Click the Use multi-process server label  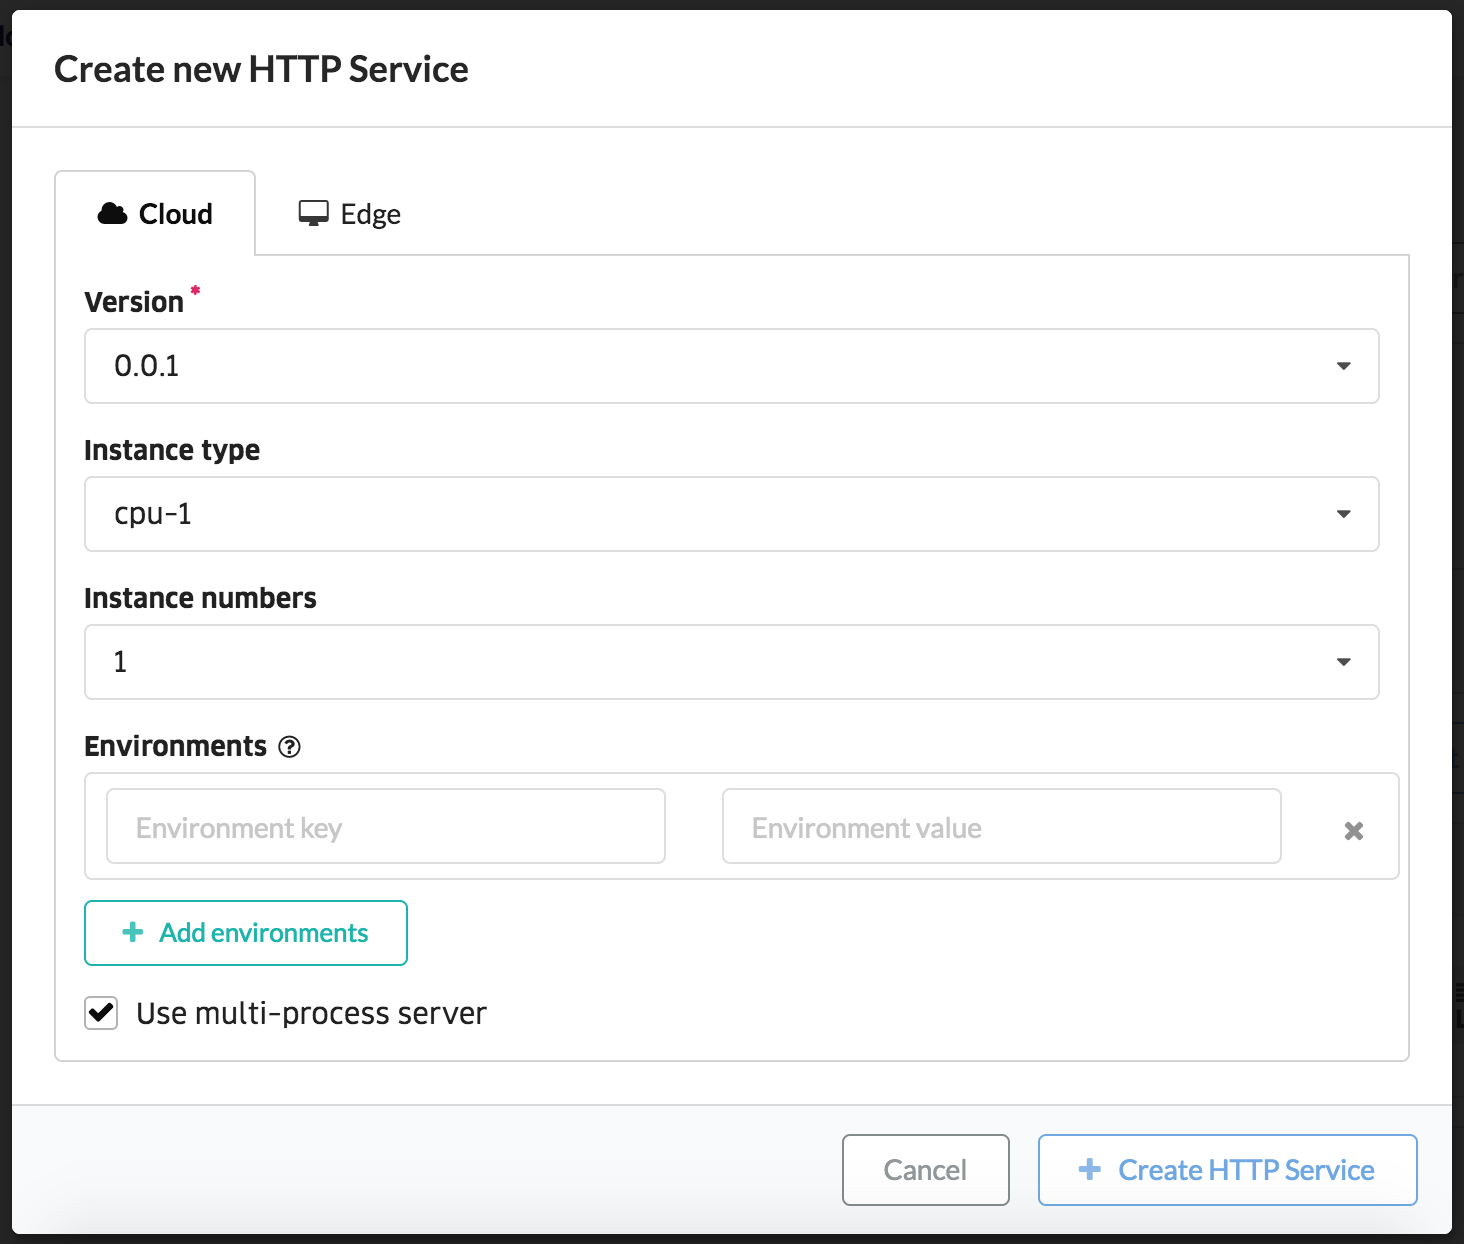tap(311, 1013)
